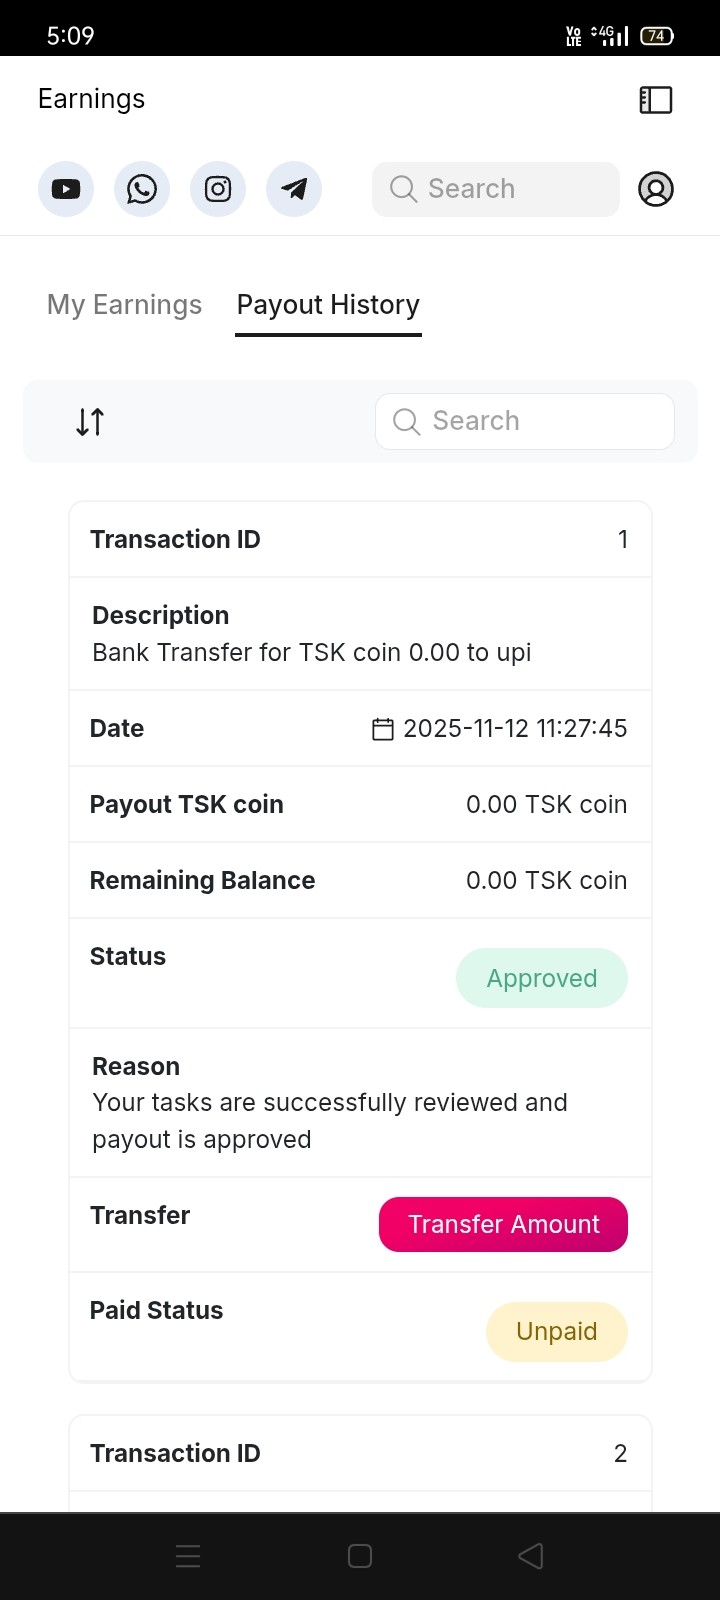Focus the top header Search field
Image resolution: width=720 pixels, height=1600 pixels.
(x=496, y=189)
